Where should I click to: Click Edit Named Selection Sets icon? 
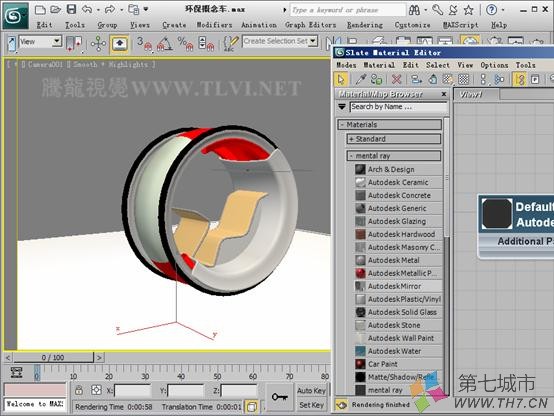(231, 44)
